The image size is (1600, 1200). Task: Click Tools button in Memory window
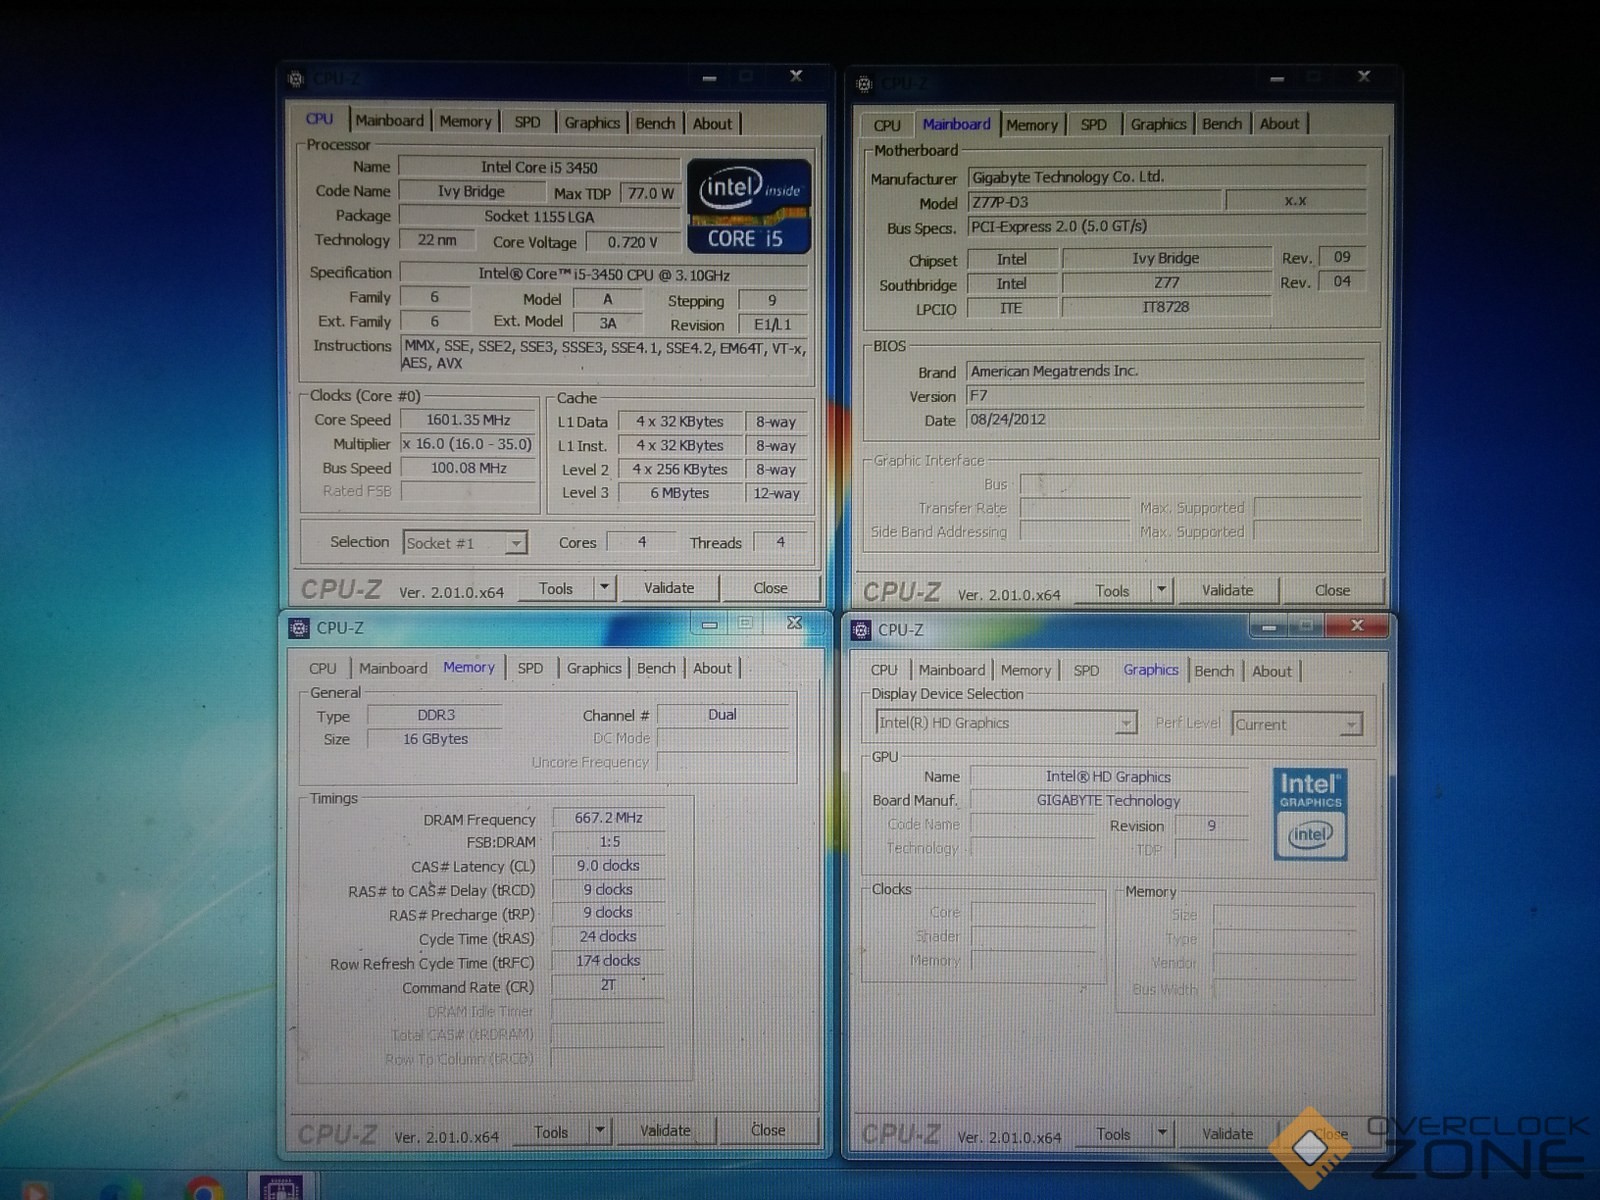click(x=551, y=1131)
